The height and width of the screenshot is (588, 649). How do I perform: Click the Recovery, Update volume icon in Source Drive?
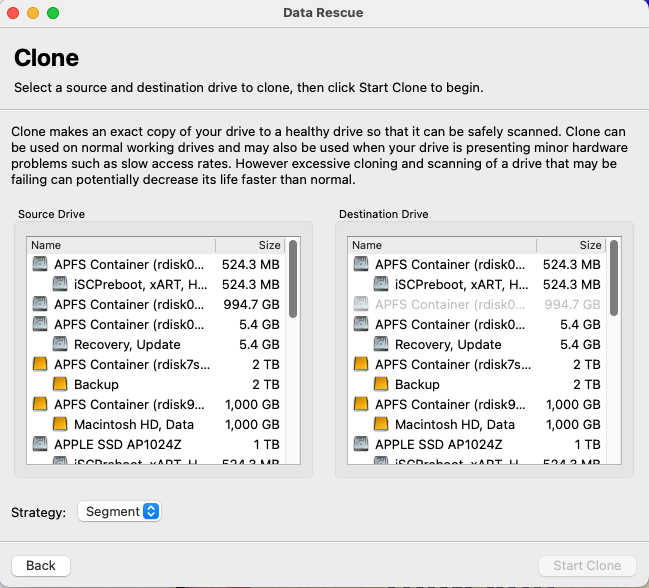click(x=60, y=344)
